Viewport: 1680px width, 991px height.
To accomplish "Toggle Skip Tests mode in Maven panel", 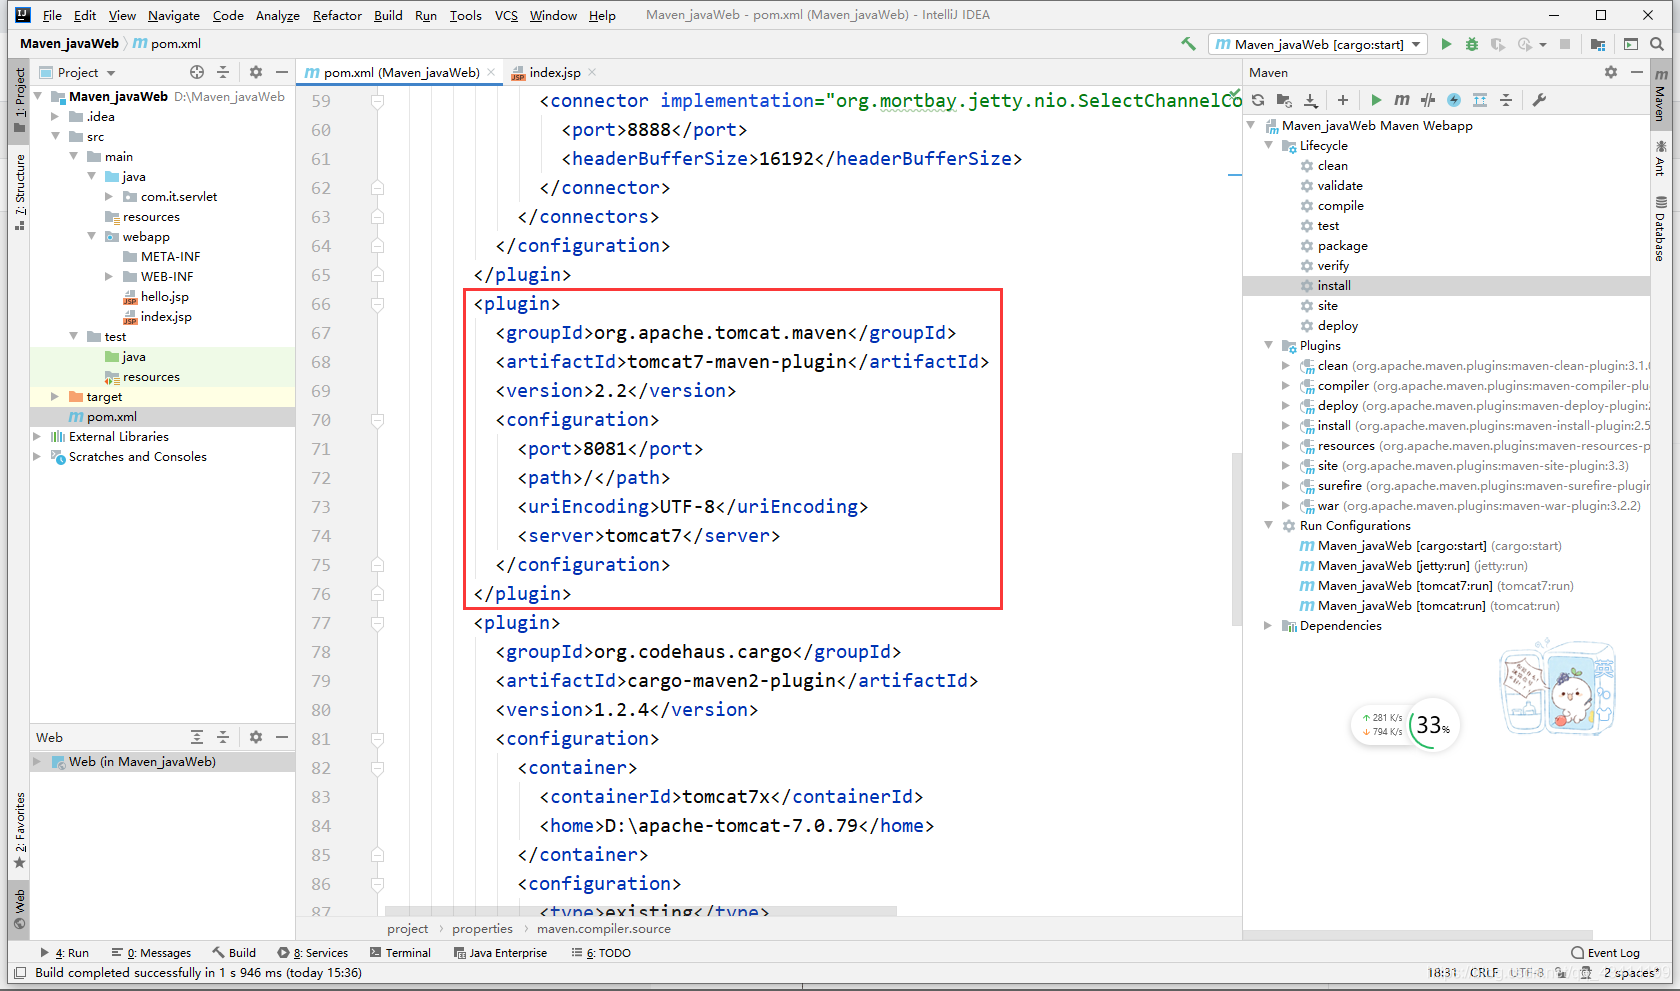I will 1454,100.
